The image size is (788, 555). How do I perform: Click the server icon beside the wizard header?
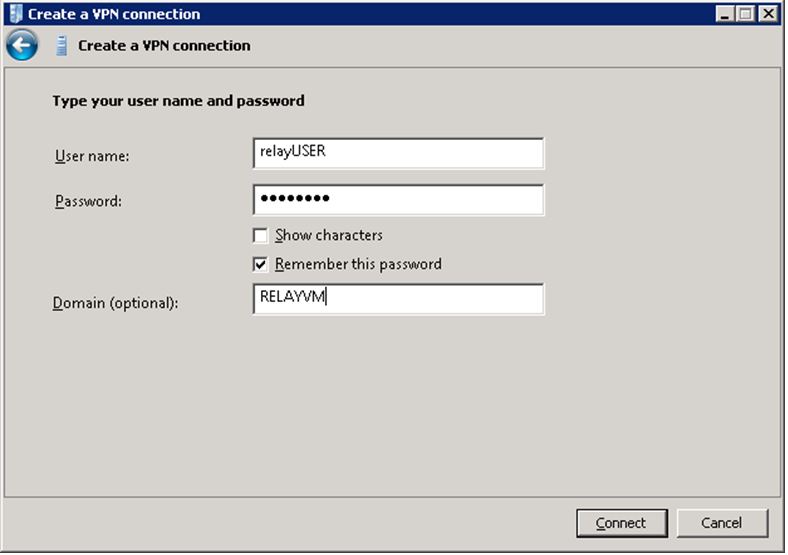pos(61,46)
